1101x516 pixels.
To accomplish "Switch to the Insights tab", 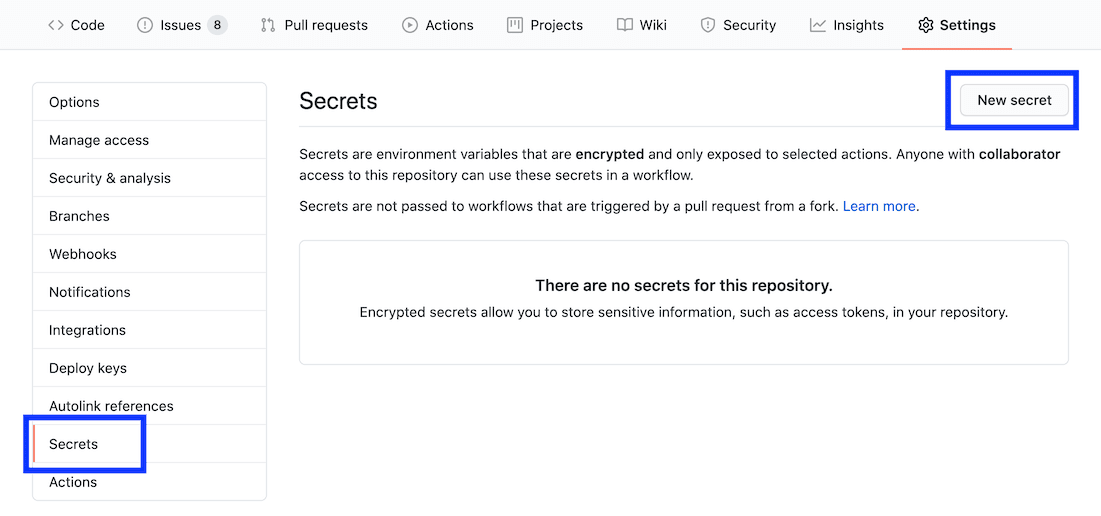I will [858, 25].
